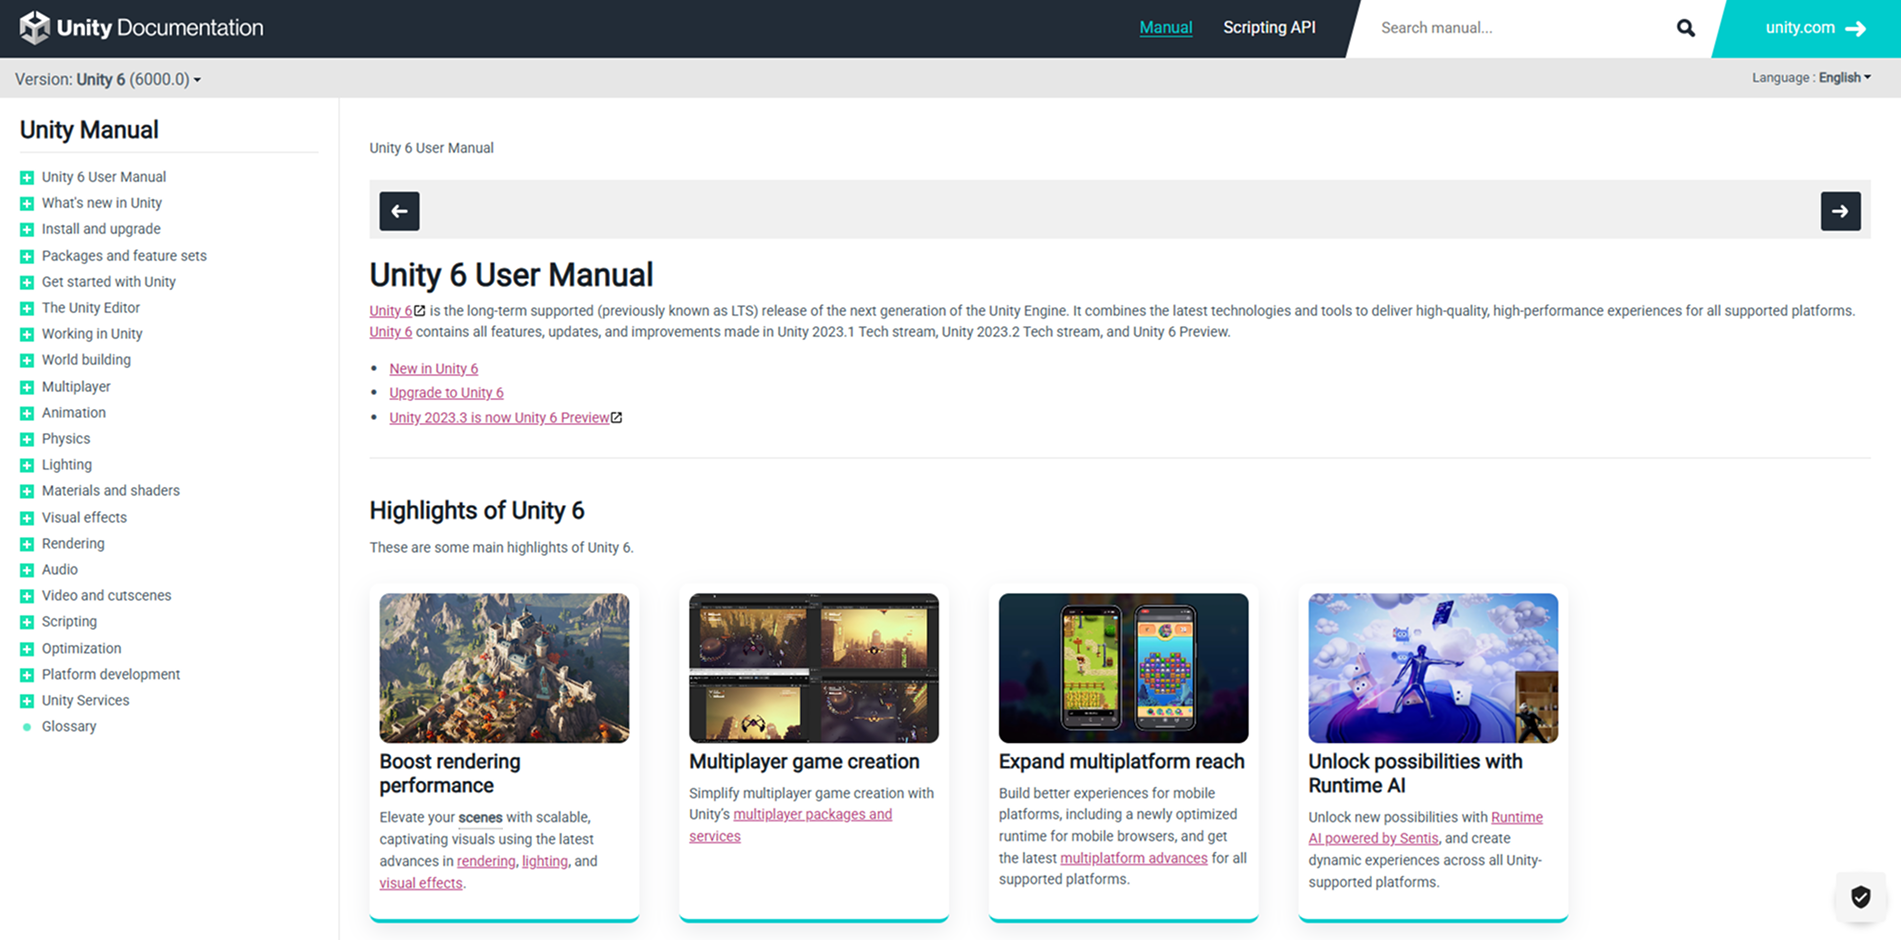Click the search magnifier icon

[1686, 28]
